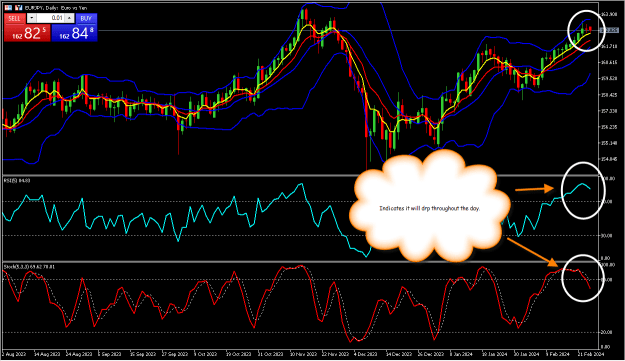Click the blue BUY button

pos(86,18)
